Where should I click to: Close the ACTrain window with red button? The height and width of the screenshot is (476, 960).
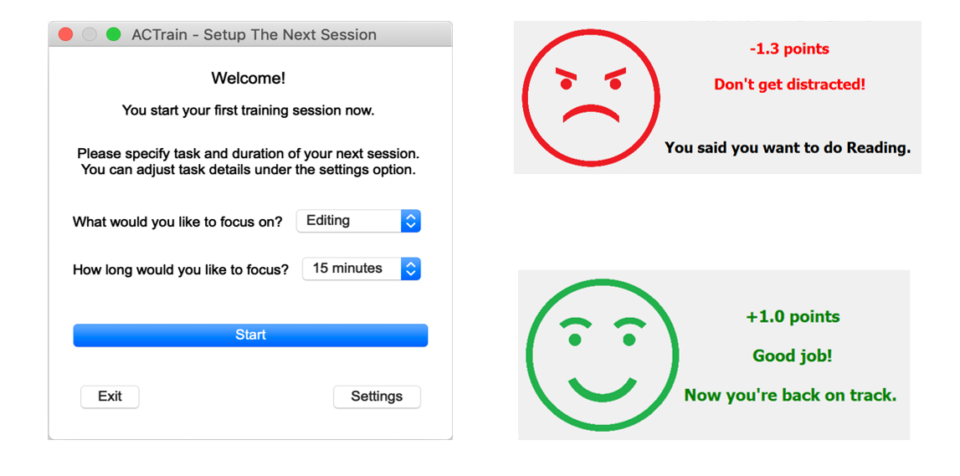(x=66, y=35)
